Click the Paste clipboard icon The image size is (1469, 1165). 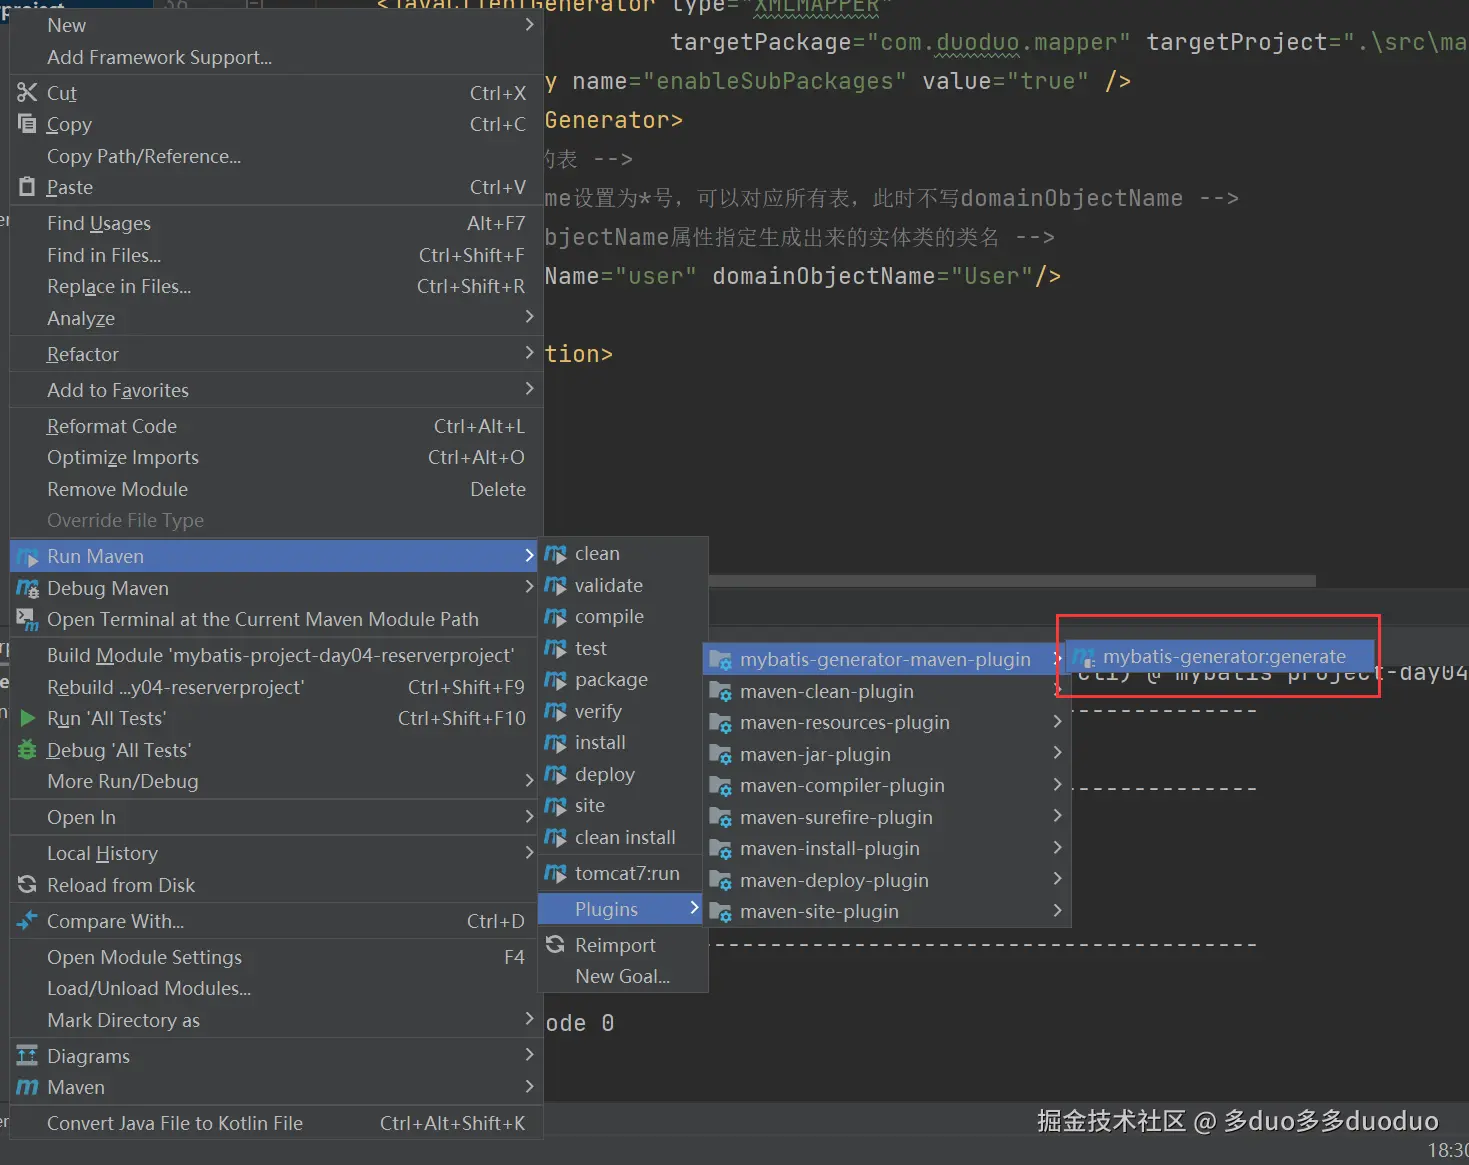27,187
